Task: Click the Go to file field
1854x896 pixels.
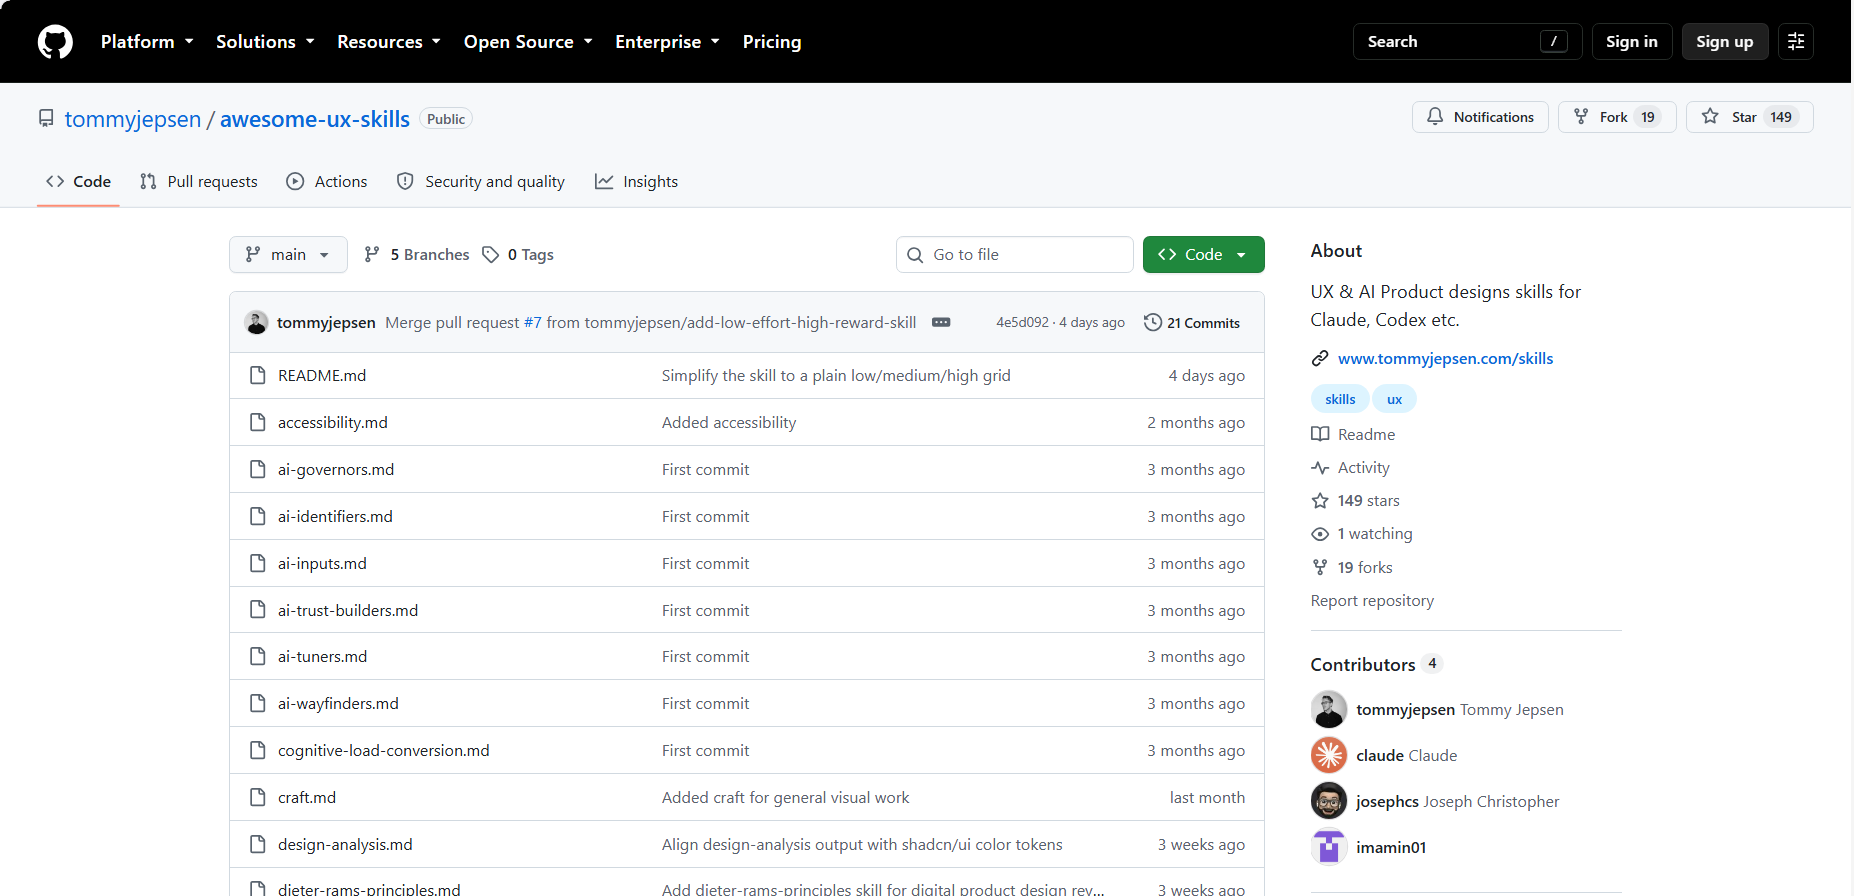Action: [1015, 255]
